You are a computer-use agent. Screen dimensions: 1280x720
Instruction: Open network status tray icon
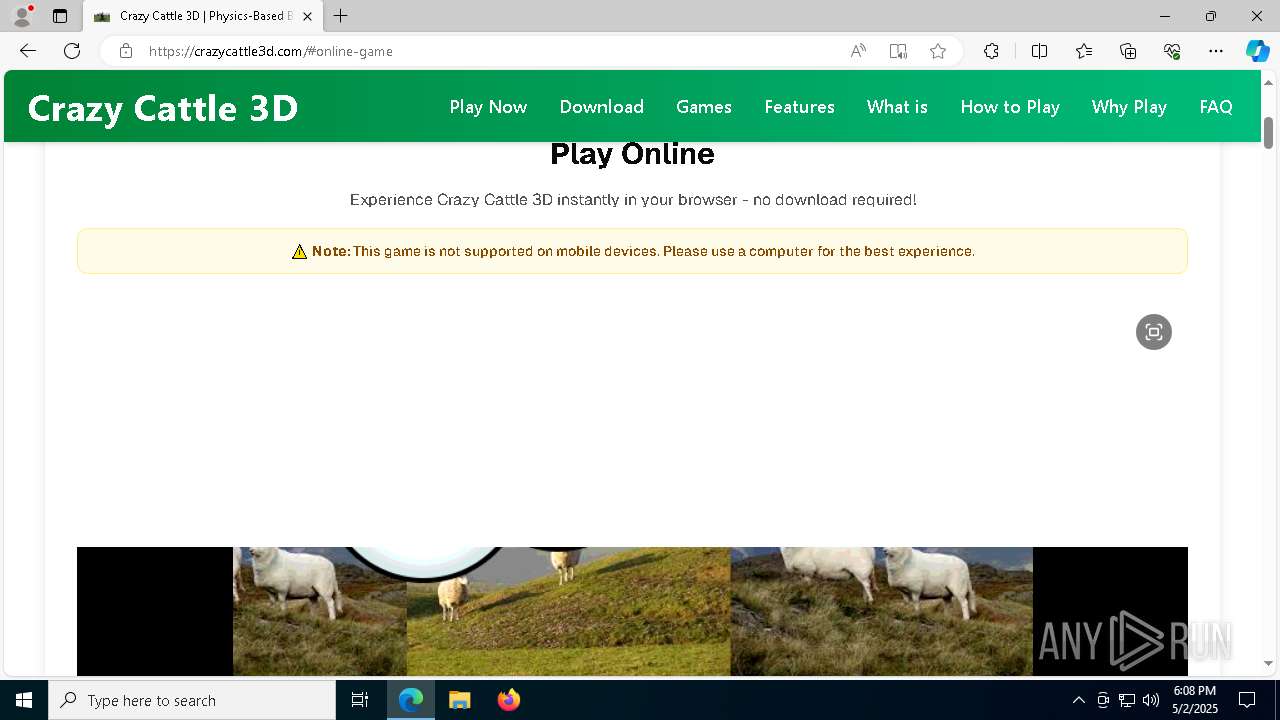click(x=1127, y=700)
